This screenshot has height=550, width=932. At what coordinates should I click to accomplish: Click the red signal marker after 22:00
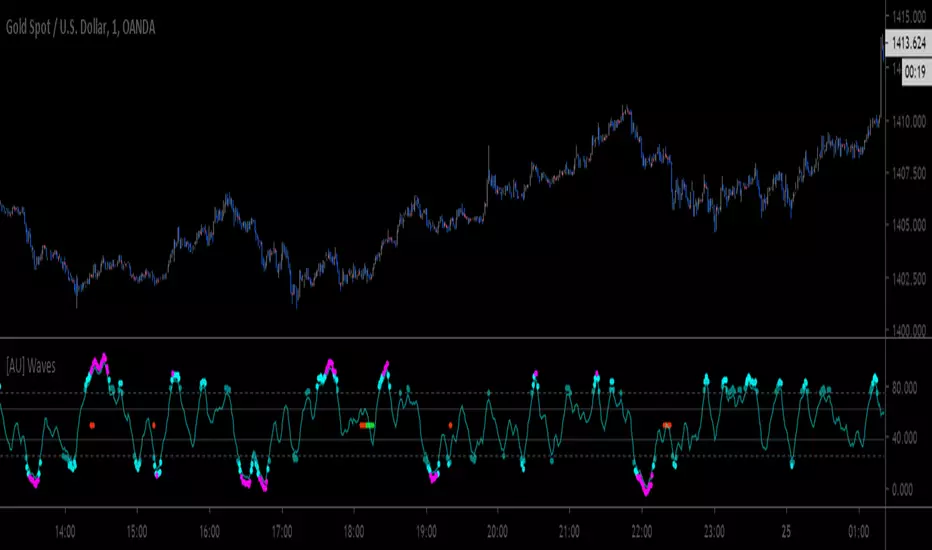(x=667, y=425)
